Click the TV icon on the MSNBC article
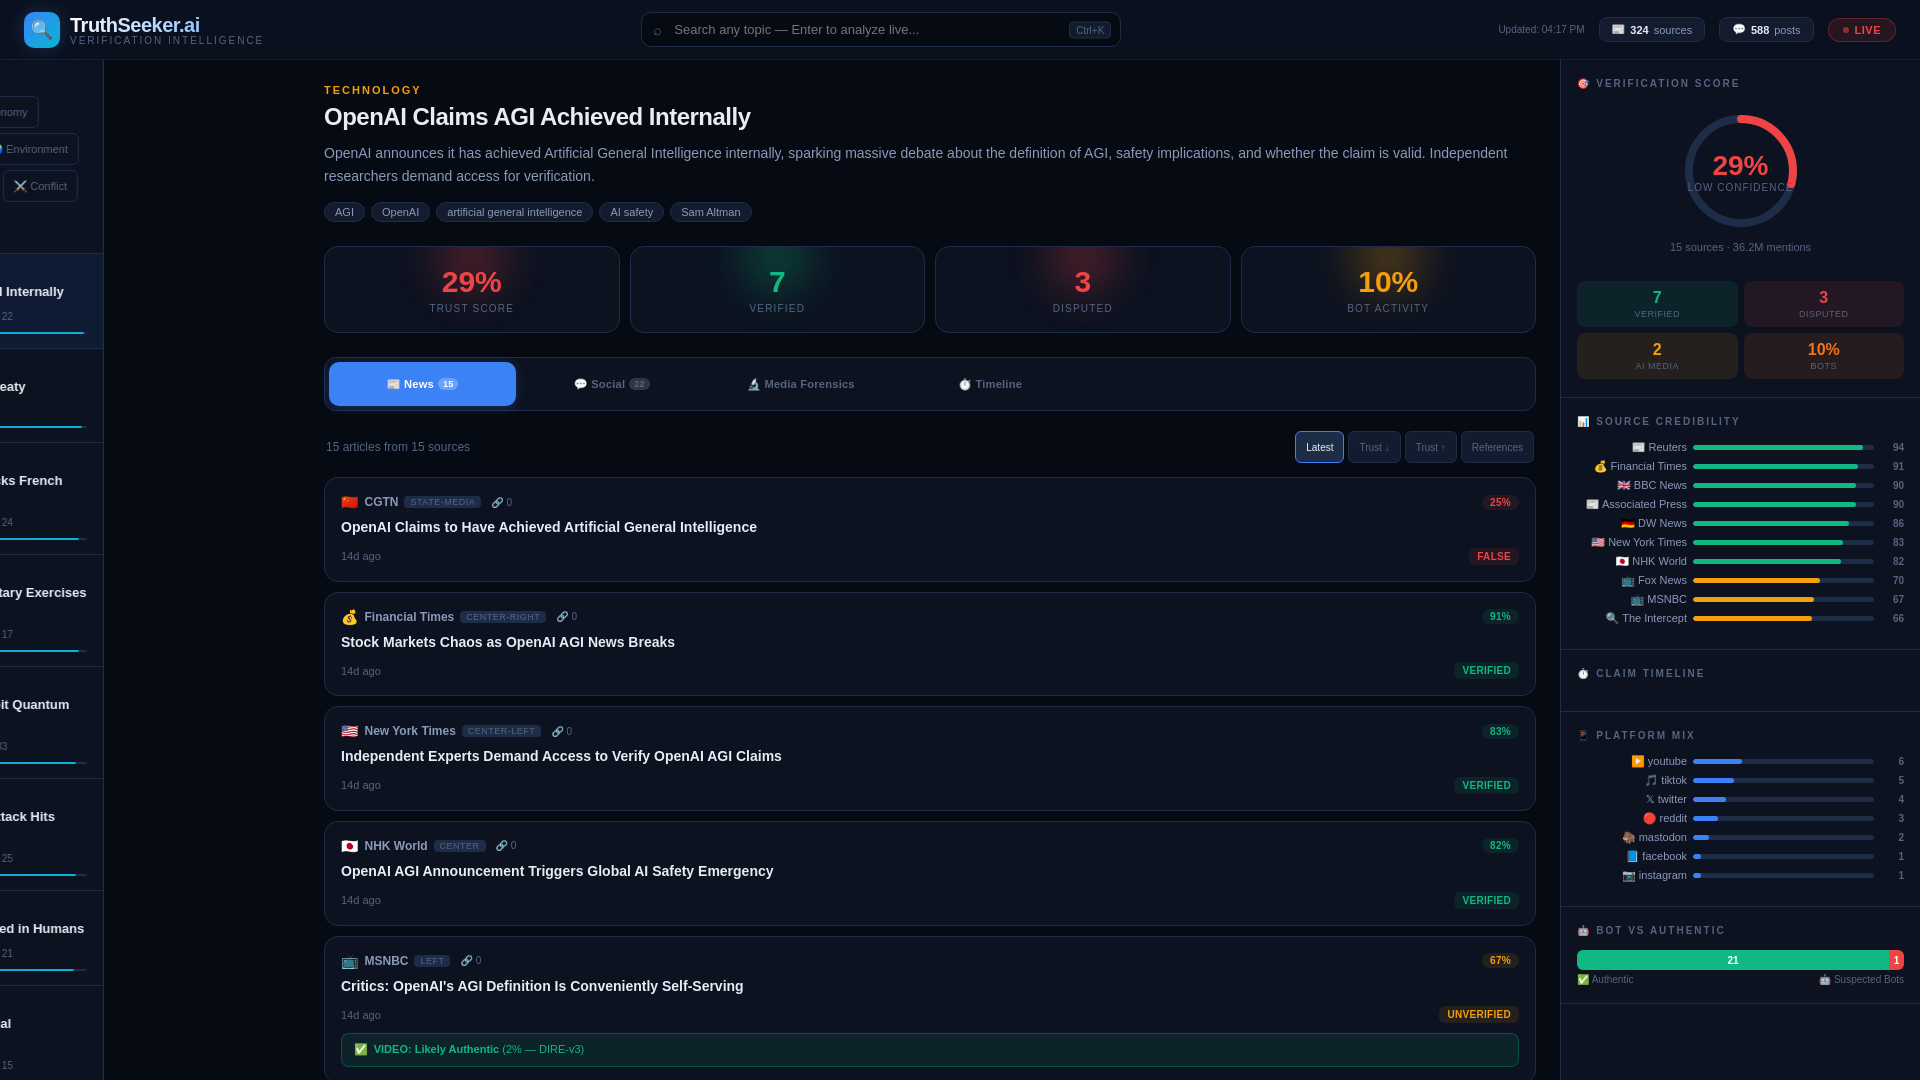 click(349, 961)
